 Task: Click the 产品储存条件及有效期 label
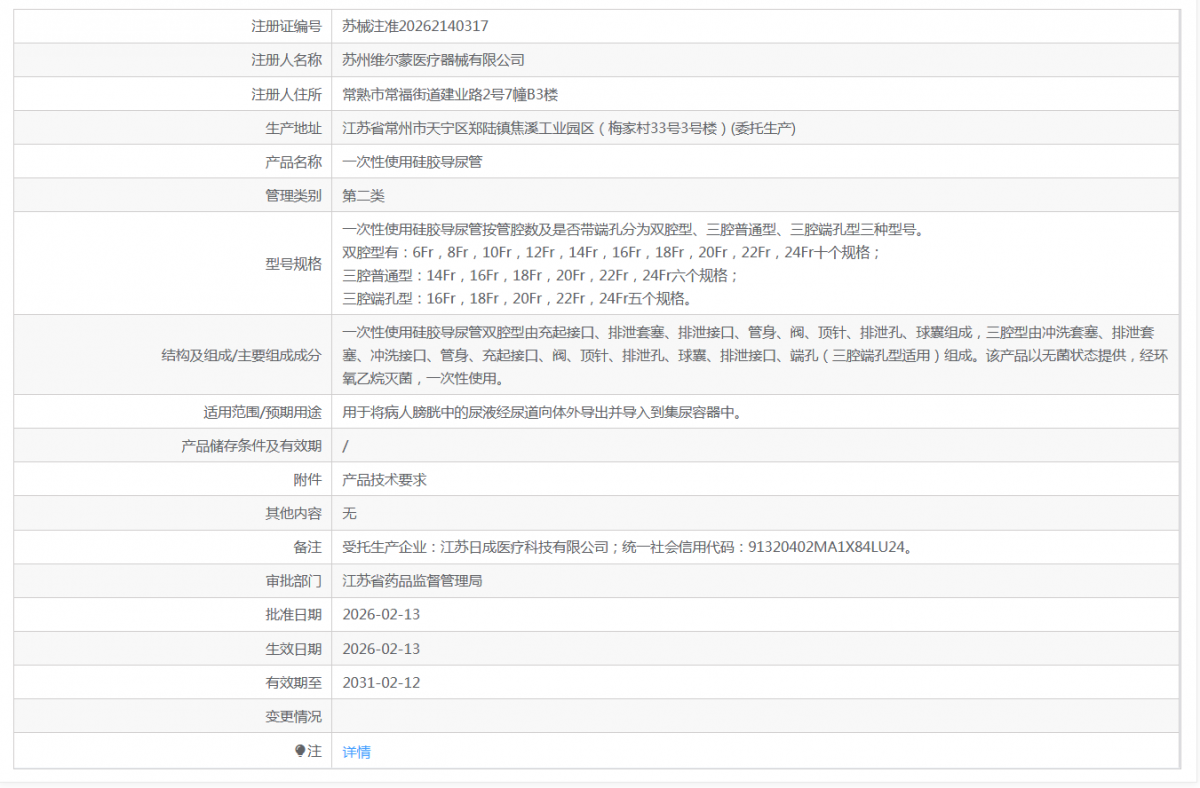(x=251, y=446)
